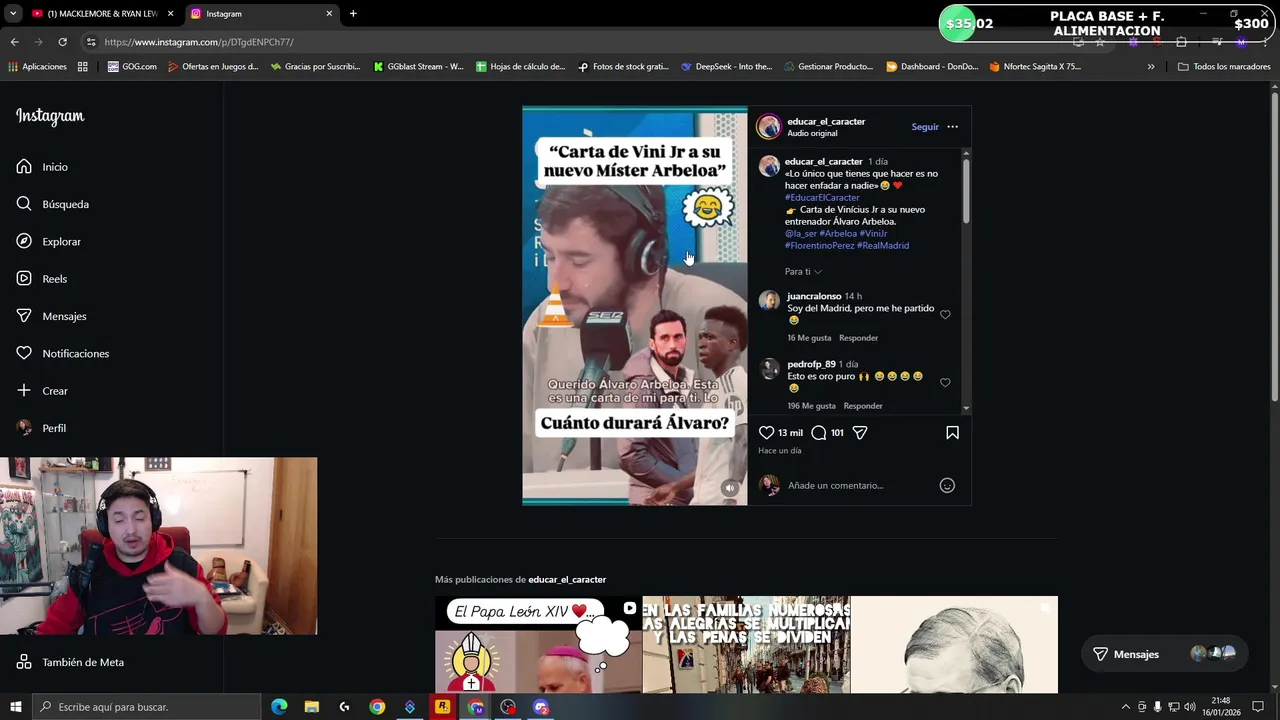Open Perfil from the sidebar
Screen dimensions: 1280x720
41,428
